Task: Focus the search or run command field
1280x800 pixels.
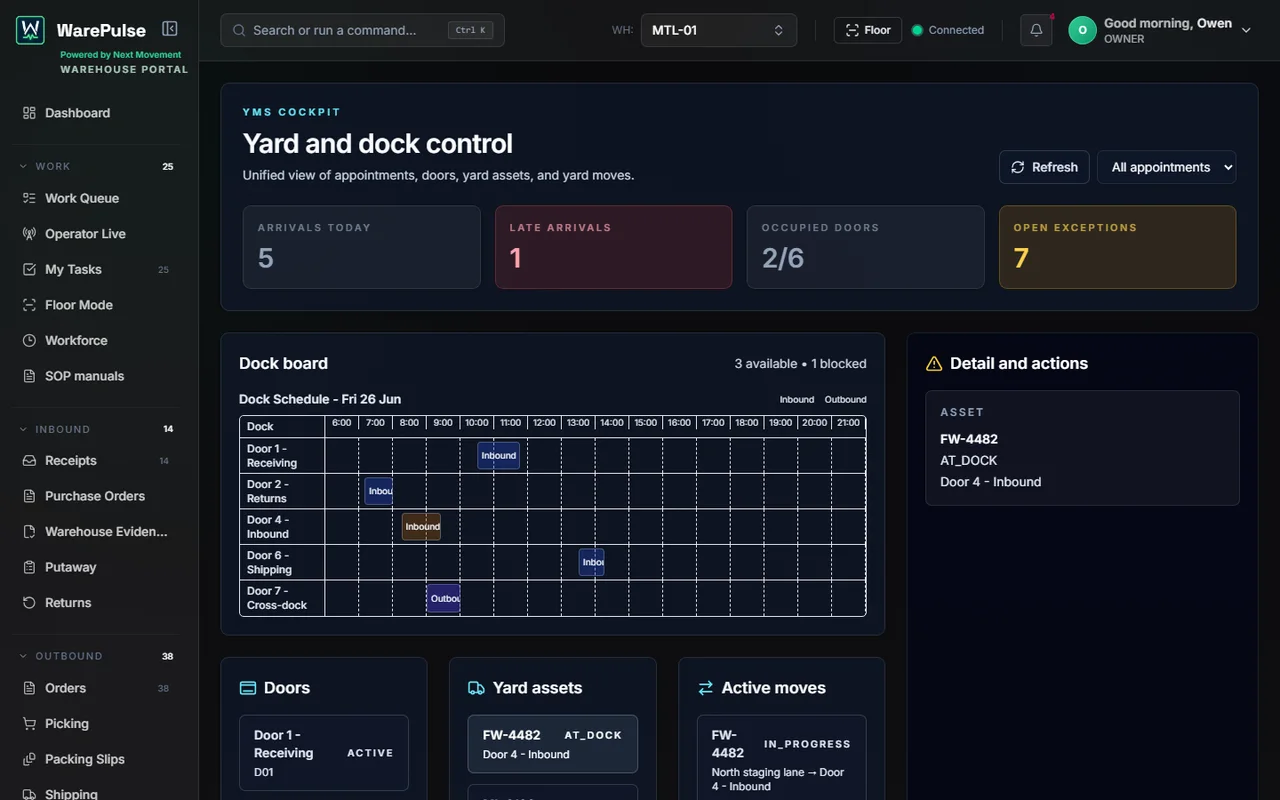Action: click(362, 30)
